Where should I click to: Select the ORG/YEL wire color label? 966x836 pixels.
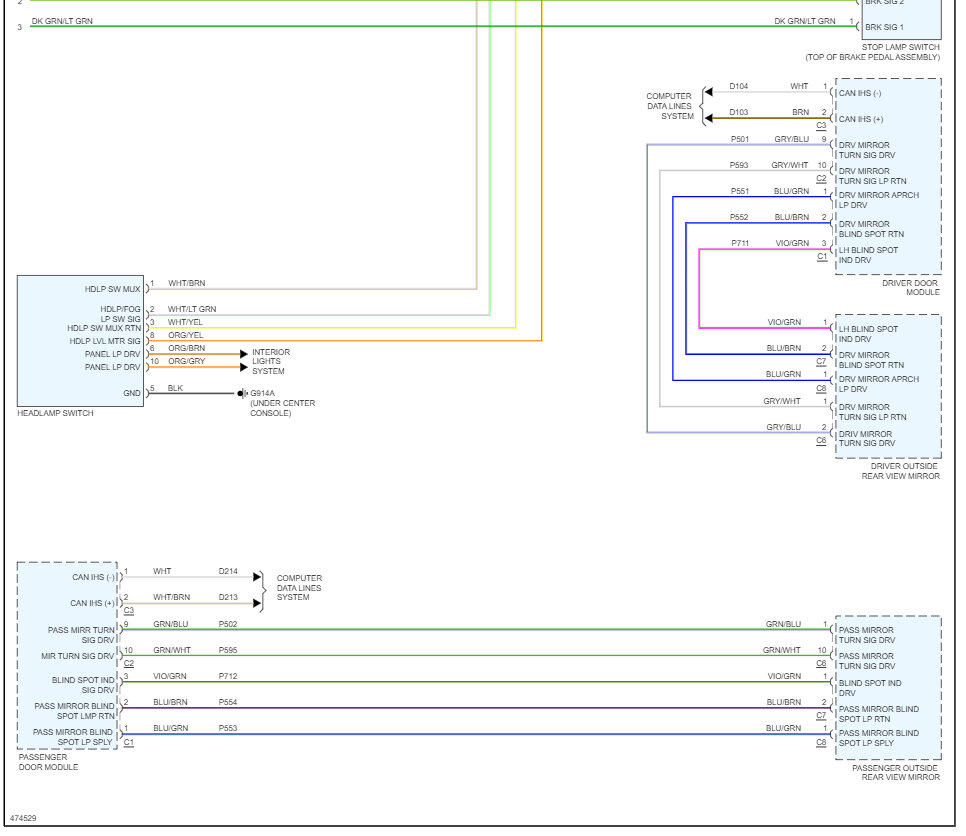coord(185,335)
